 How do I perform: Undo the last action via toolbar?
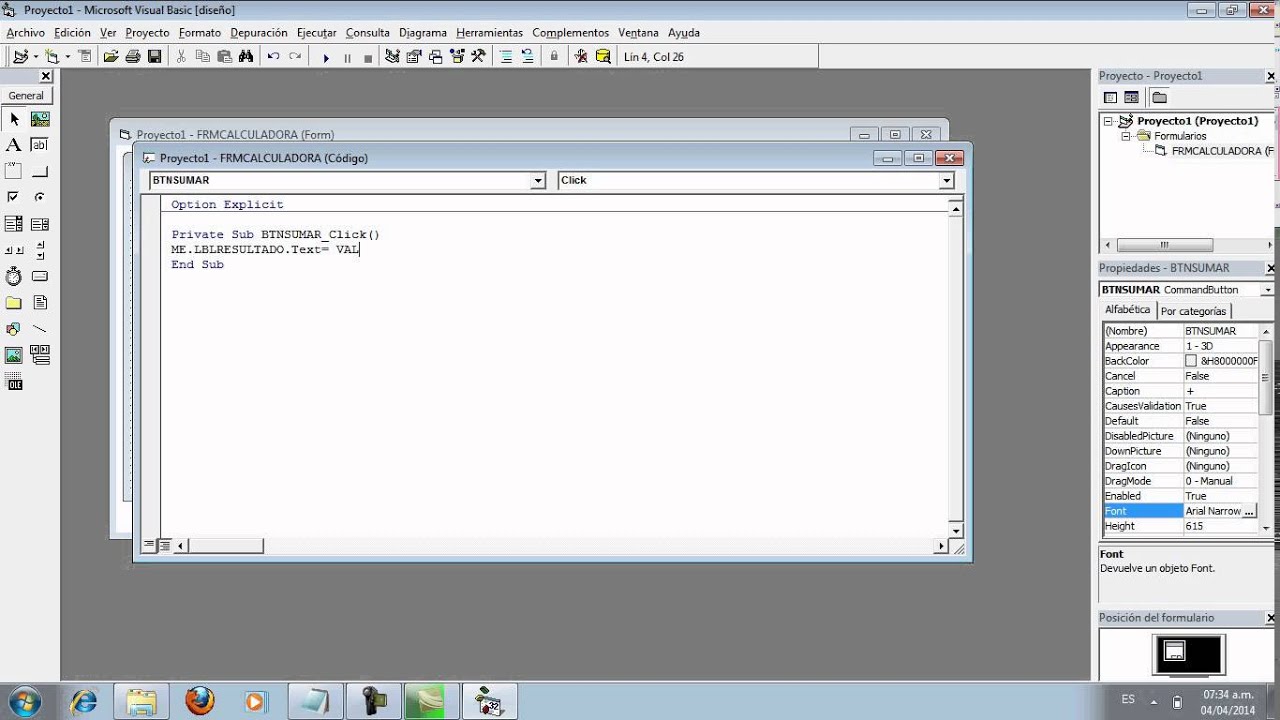[x=273, y=57]
